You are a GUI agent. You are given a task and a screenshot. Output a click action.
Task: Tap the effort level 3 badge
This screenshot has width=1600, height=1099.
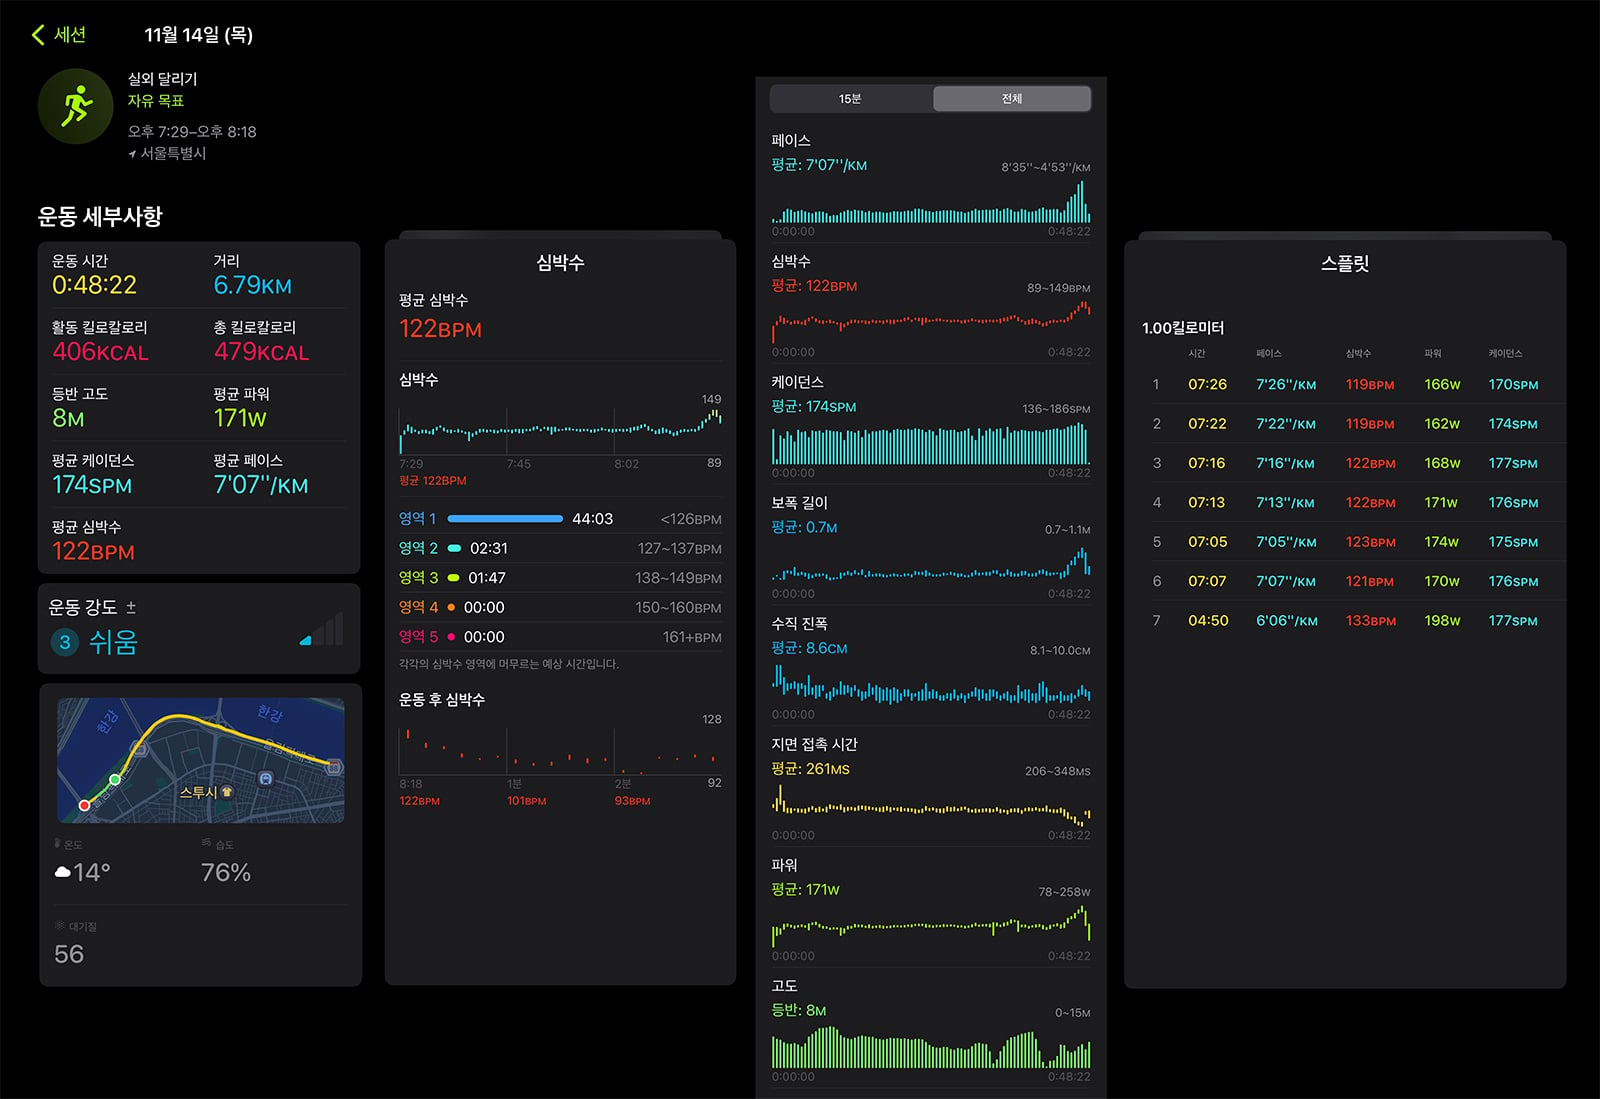click(x=65, y=642)
